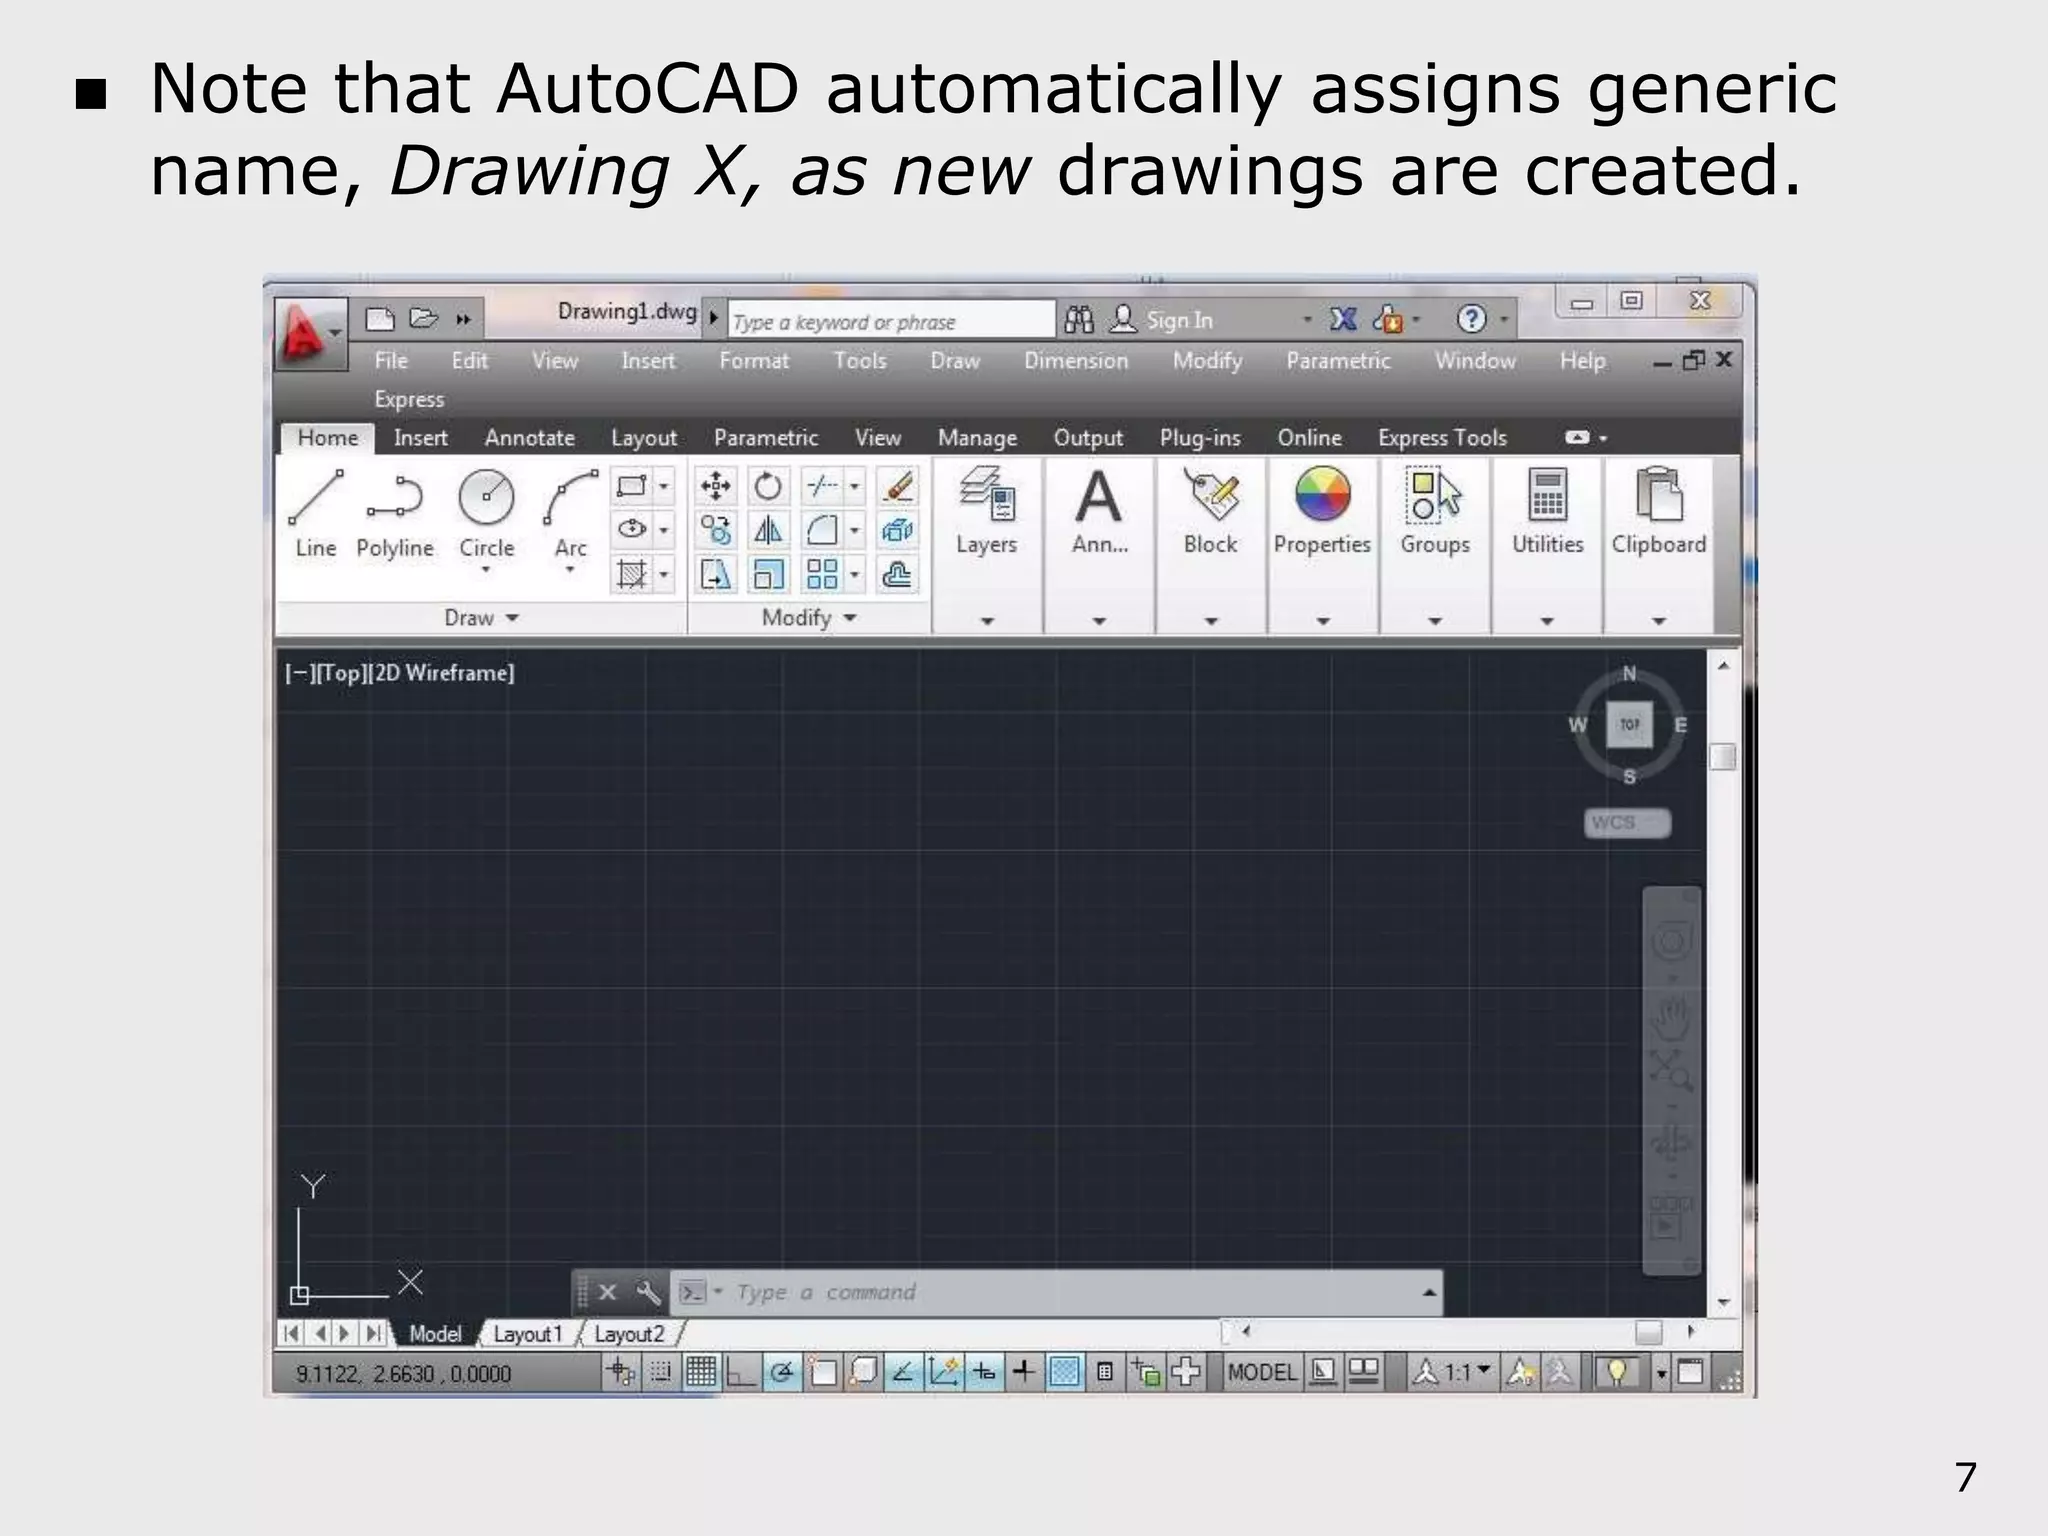This screenshot has width=2048, height=1536.
Task: Open the Properties color wheel panel
Action: (x=1322, y=509)
